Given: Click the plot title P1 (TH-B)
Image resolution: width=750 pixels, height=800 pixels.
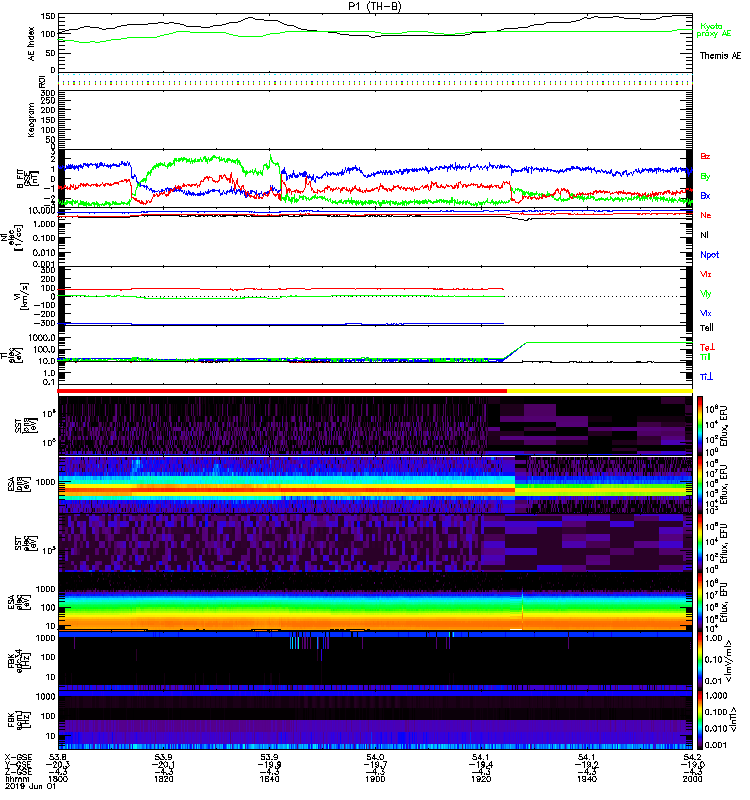Looking at the screenshot, I should 374,6.
